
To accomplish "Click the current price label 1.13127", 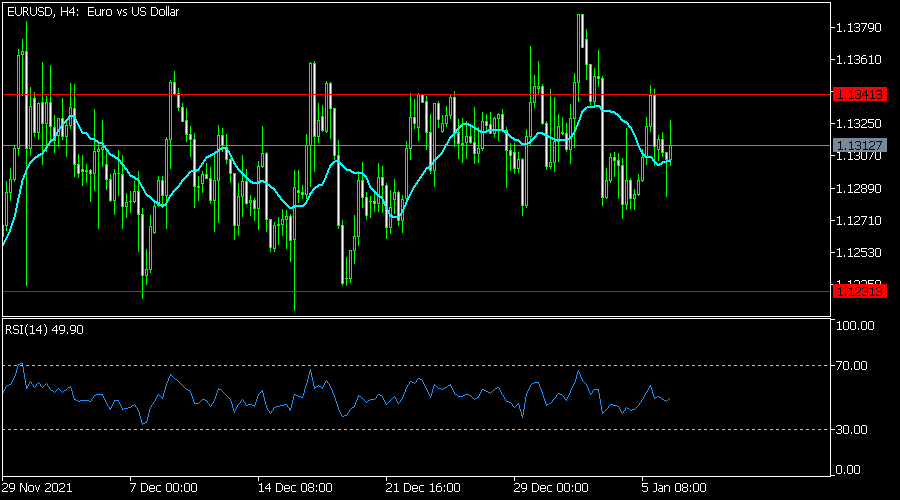I will coord(859,145).
